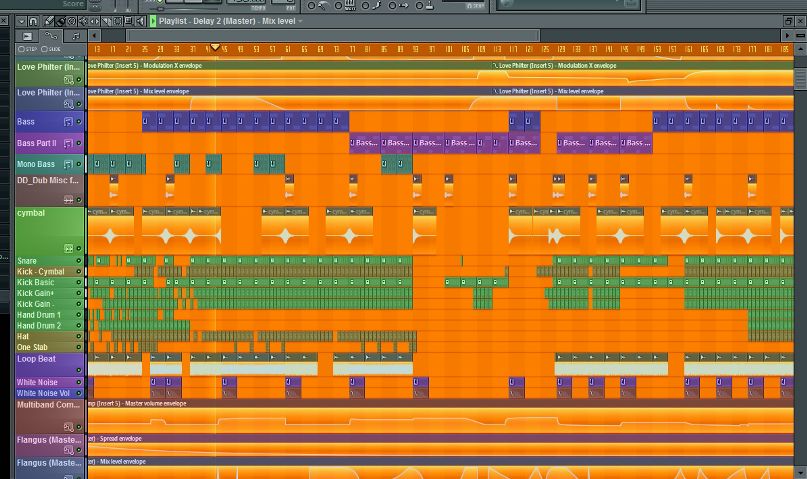The width and height of the screenshot is (807, 479).
Task: Open menu on second Love Philter Mix level clip
Action: pos(495,91)
